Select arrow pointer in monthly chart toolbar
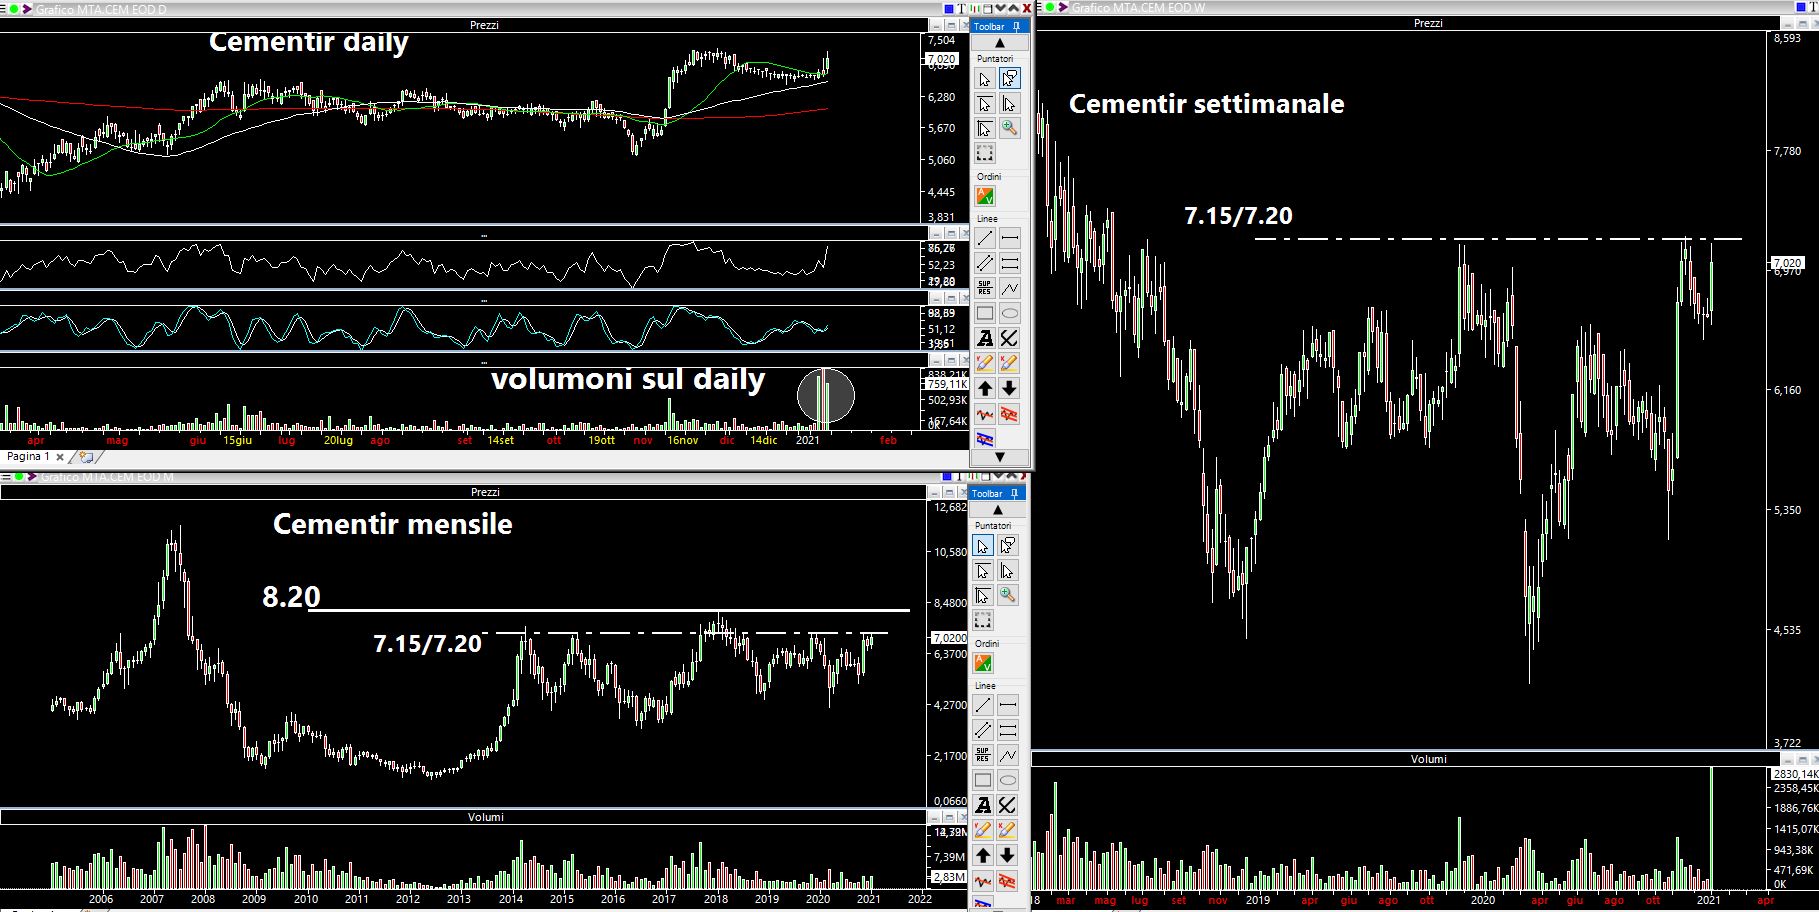The width and height of the screenshot is (1819, 912). tap(983, 546)
